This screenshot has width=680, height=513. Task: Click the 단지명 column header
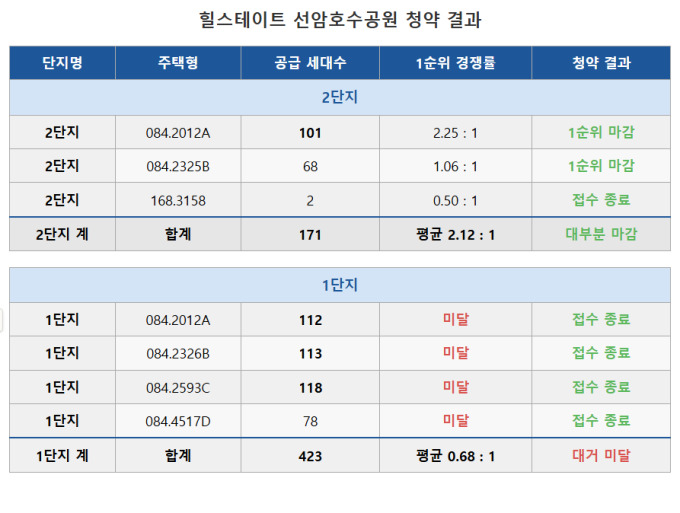pyautogui.click(x=62, y=63)
